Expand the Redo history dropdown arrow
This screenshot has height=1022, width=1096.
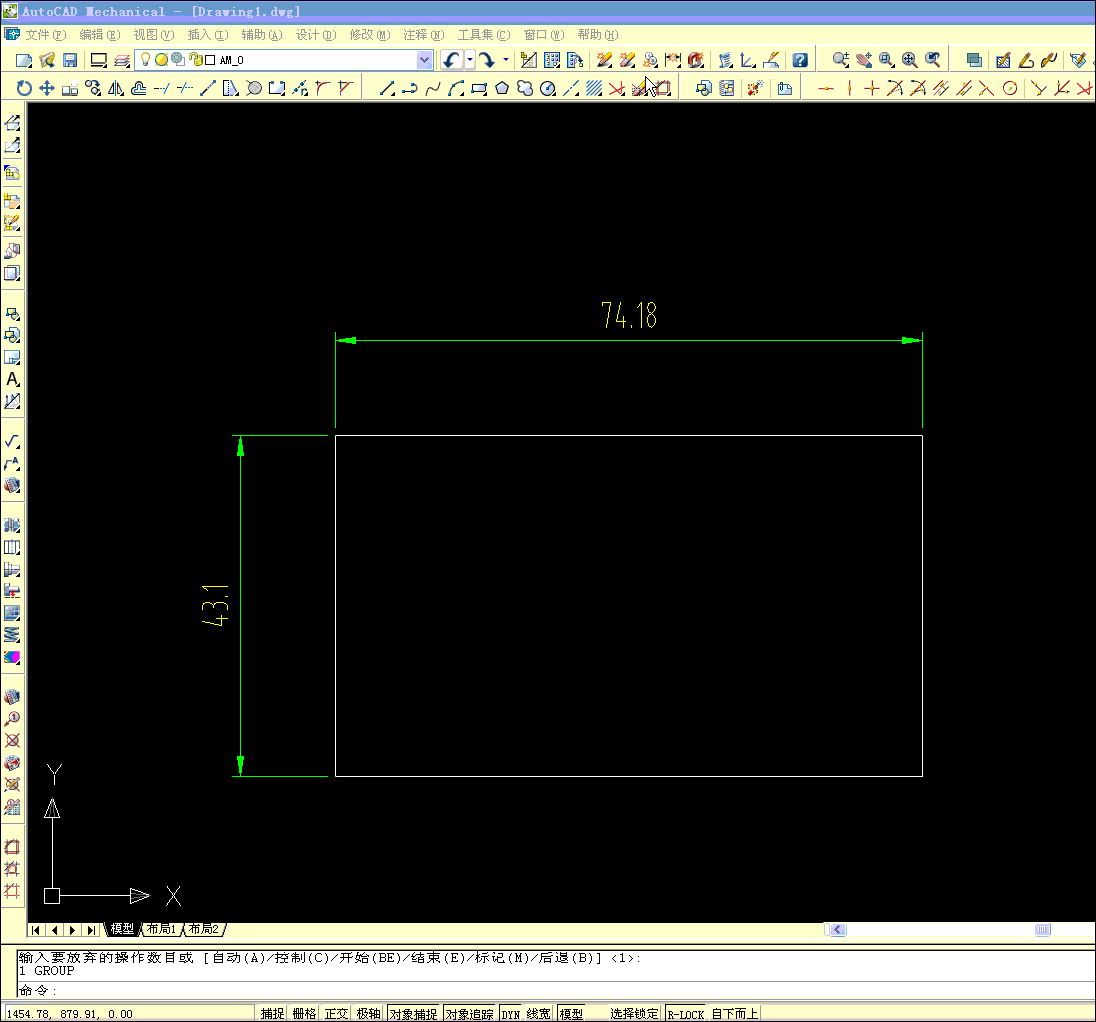point(505,60)
